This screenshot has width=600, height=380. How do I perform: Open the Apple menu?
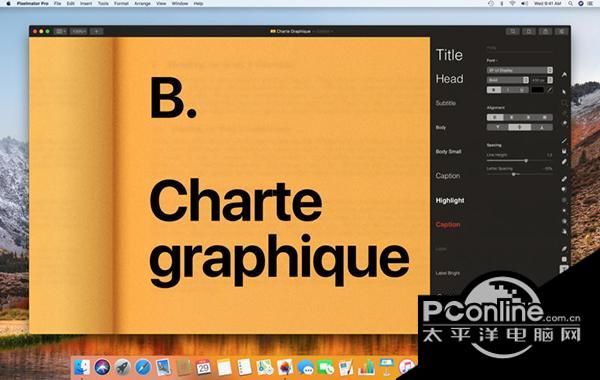click(x=8, y=3)
